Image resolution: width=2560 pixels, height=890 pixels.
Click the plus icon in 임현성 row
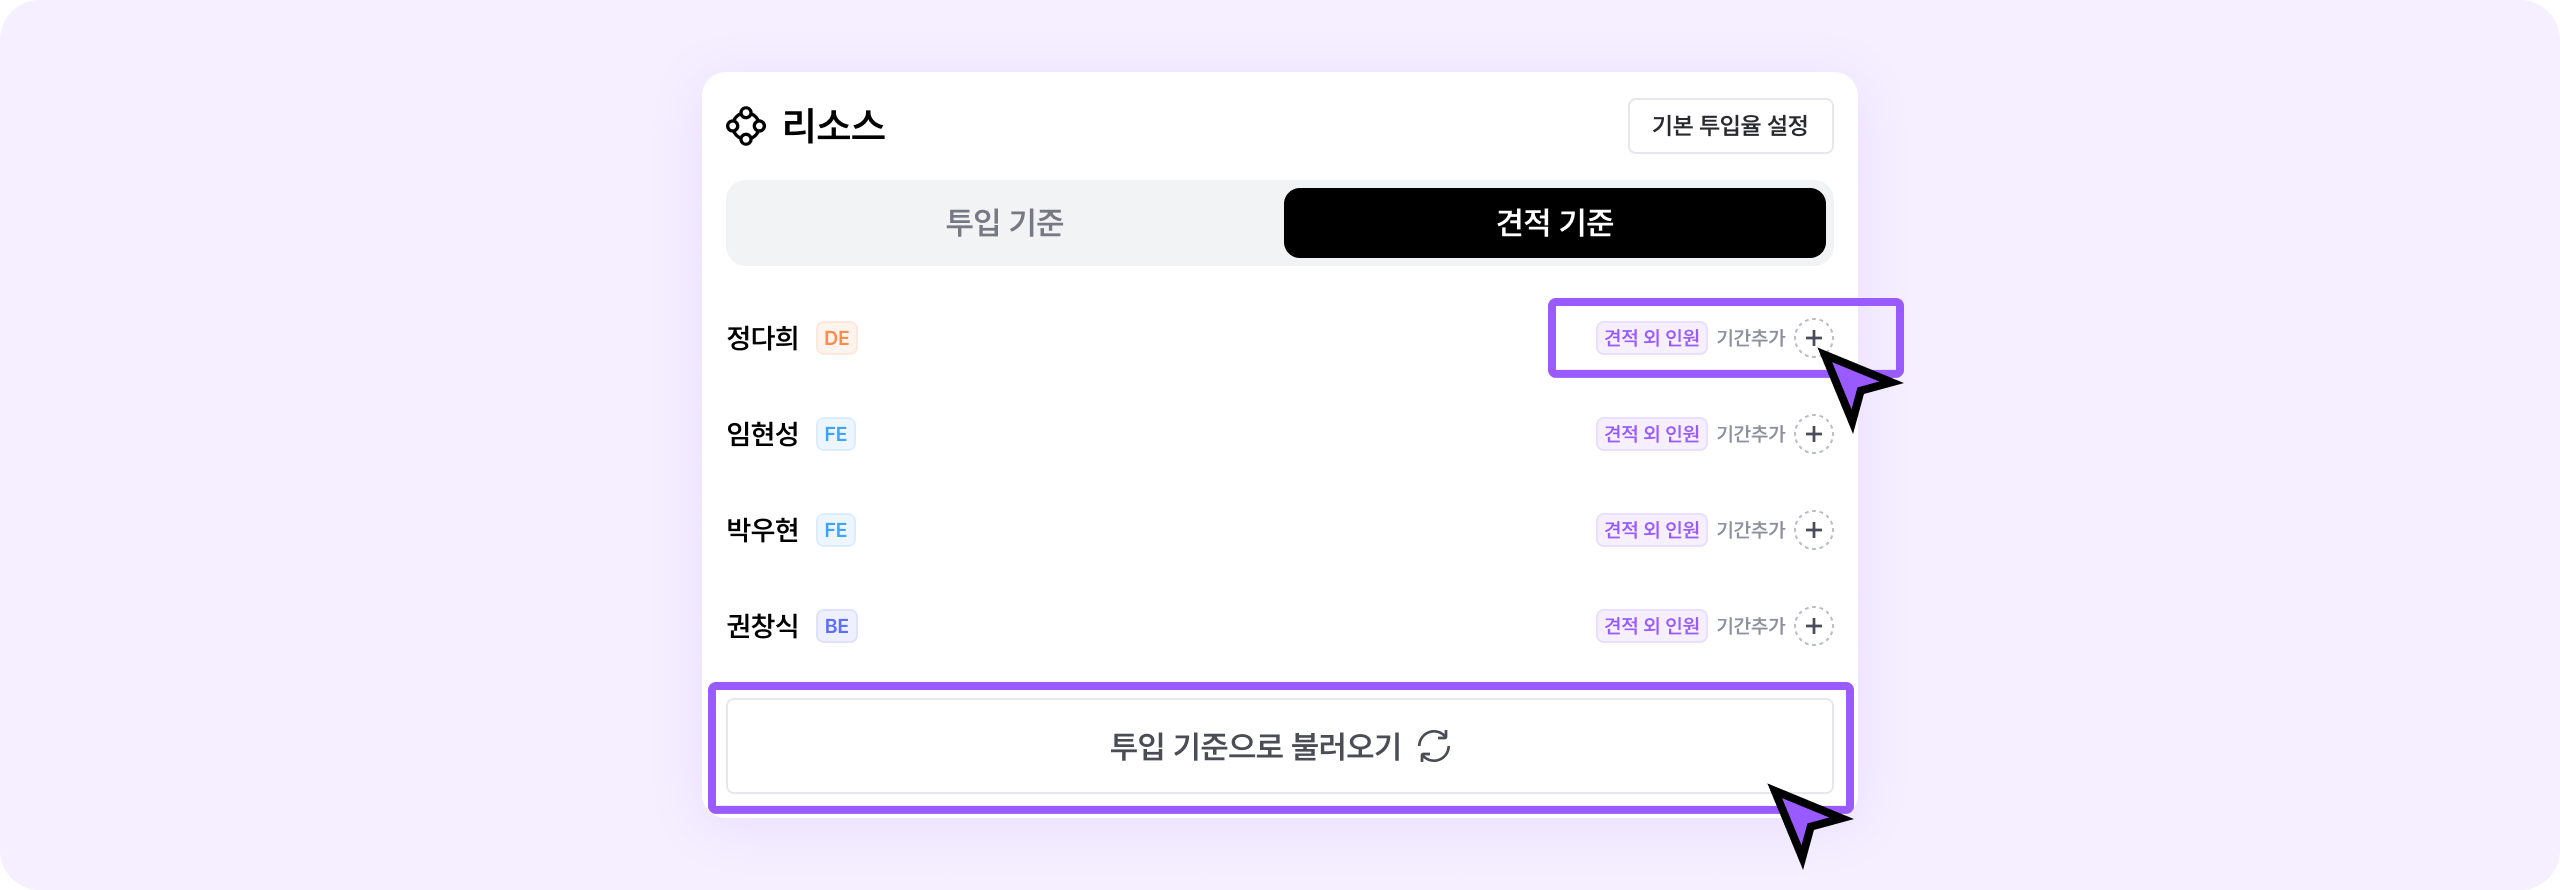(x=1813, y=434)
